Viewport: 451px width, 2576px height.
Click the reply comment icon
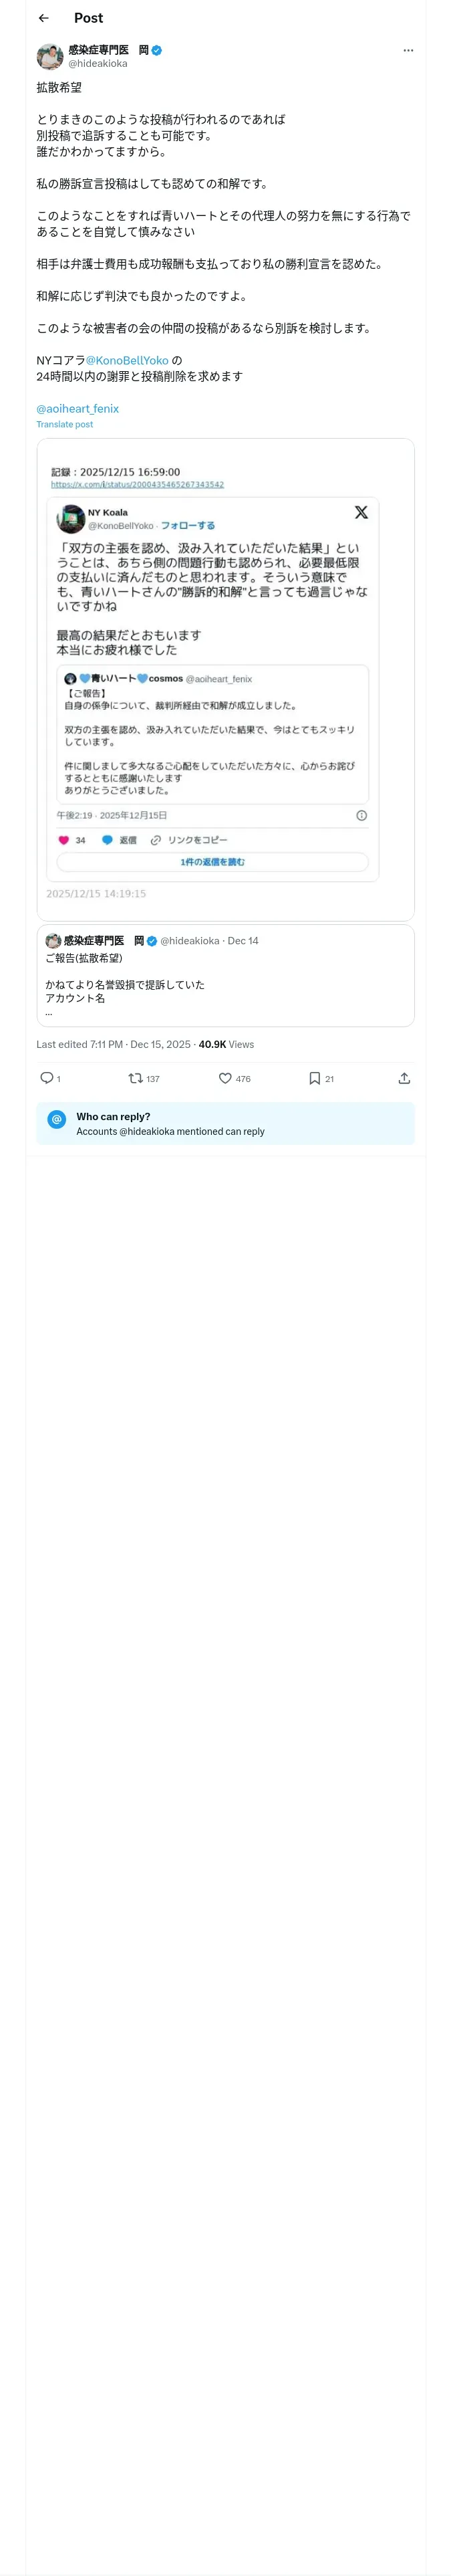coord(46,1078)
